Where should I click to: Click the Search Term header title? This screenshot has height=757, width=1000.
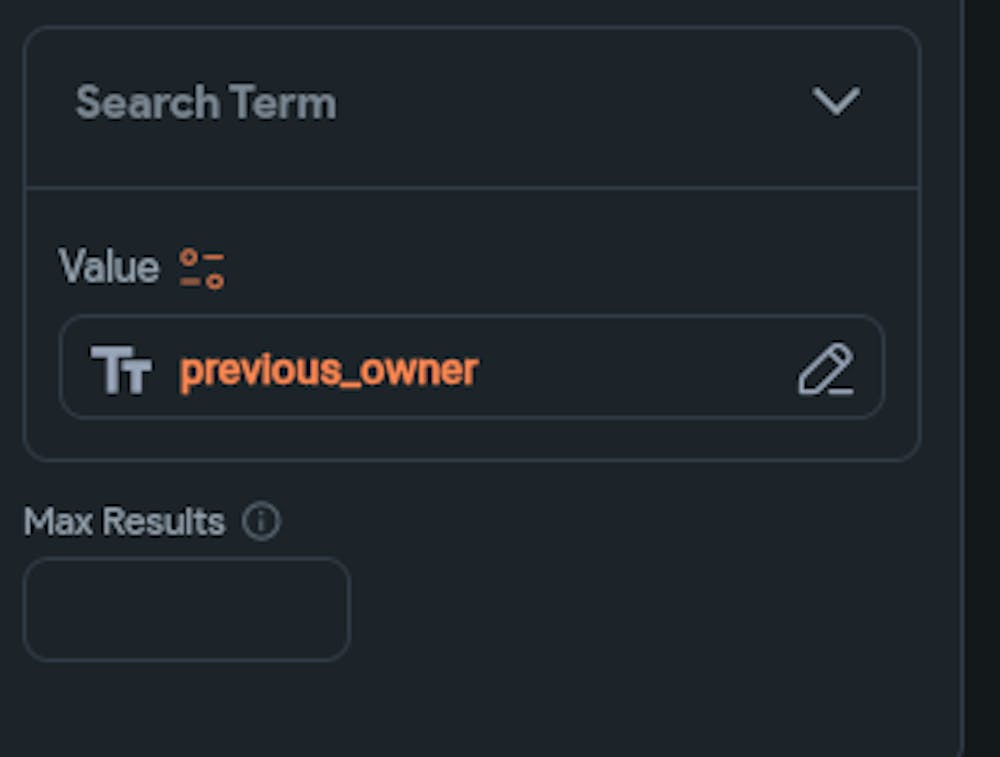[x=206, y=103]
